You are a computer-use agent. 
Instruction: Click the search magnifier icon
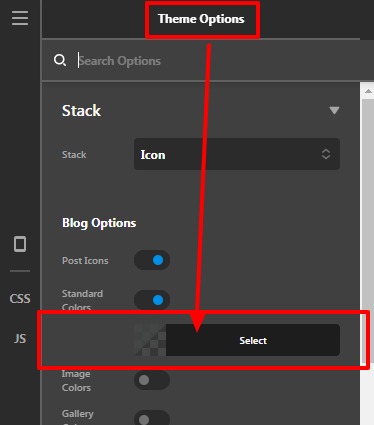(x=60, y=60)
